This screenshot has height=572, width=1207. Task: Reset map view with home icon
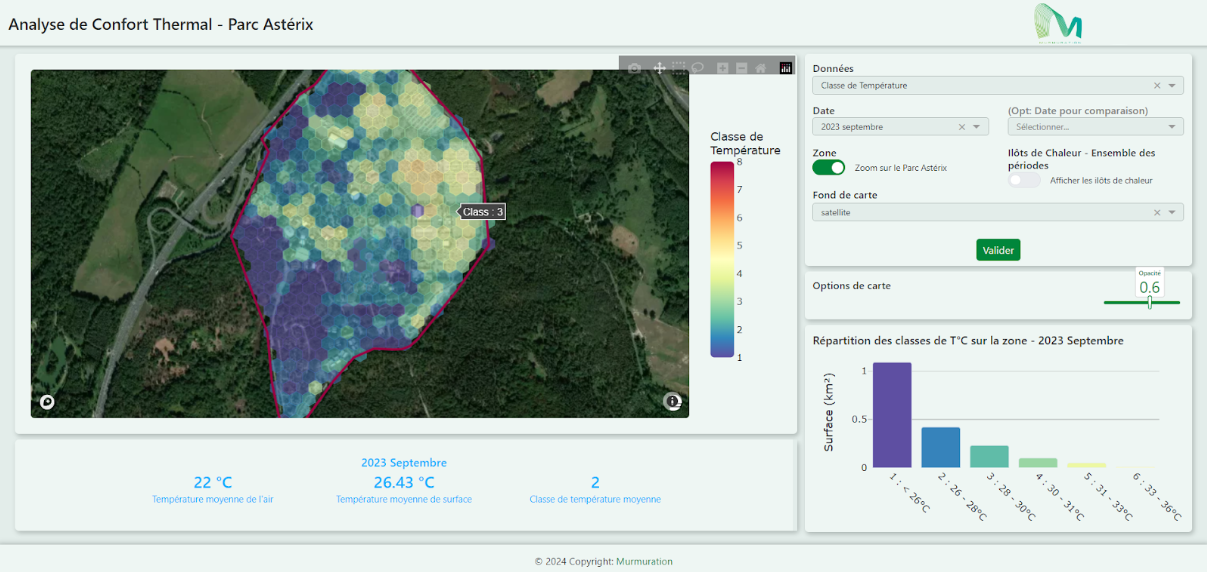click(x=760, y=68)
